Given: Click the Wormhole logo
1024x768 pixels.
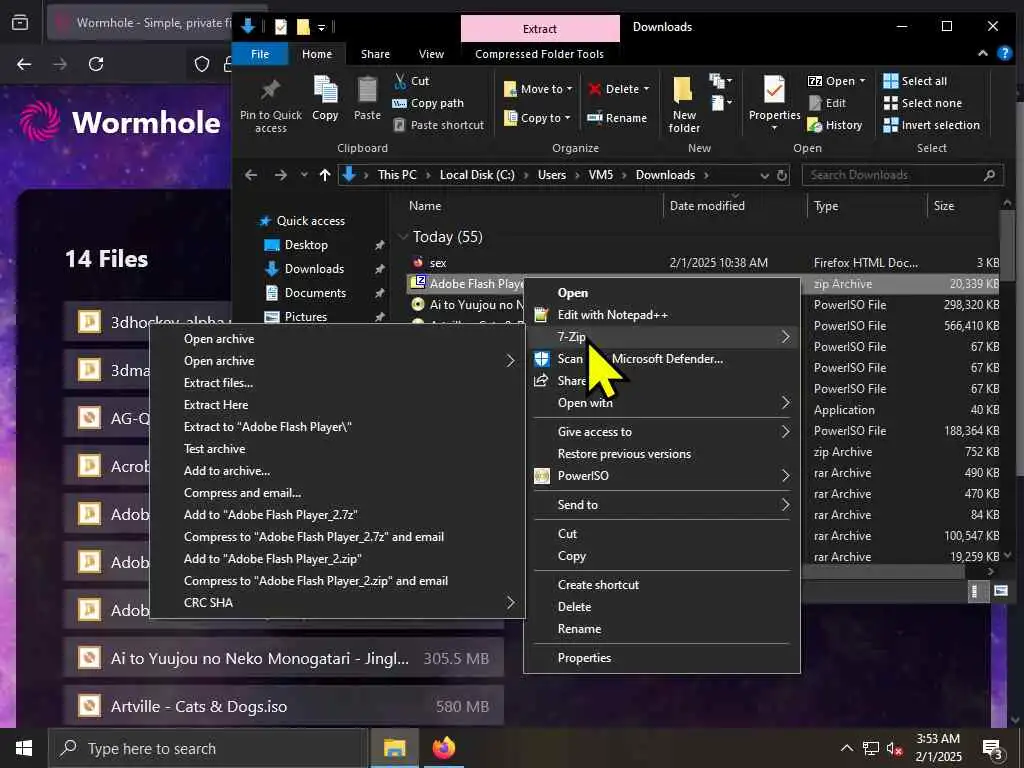Looking at the screenshot, I should point(120,122).
